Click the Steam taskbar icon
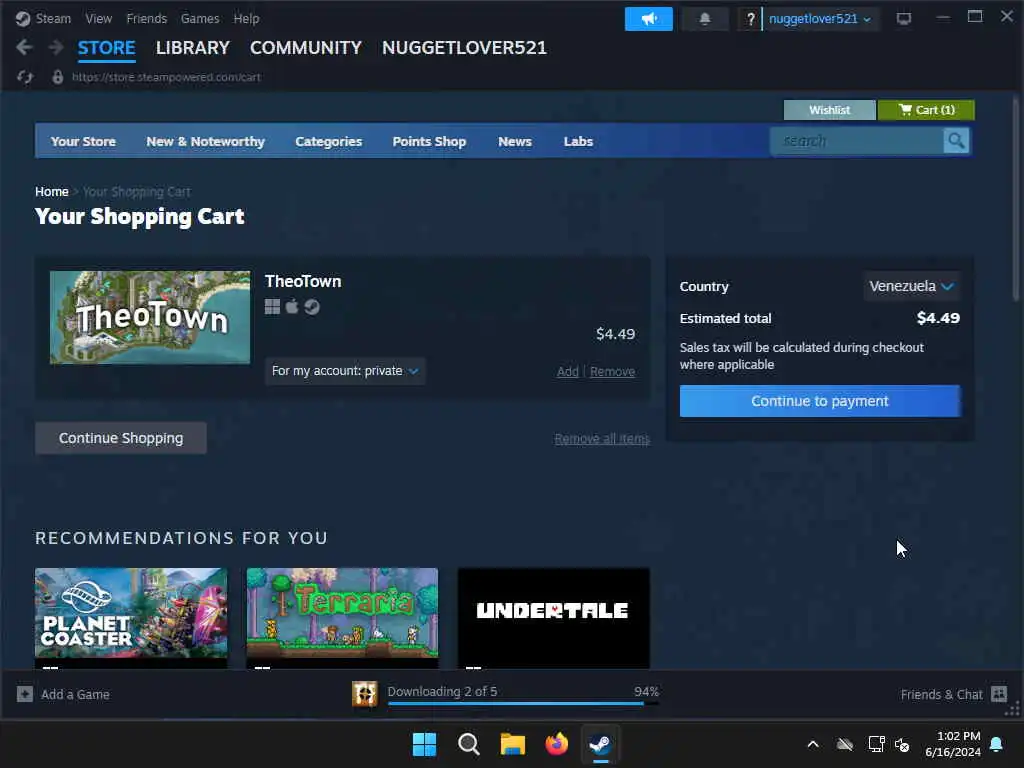Image resolution: width=1024 pixels, height=768 pixels. pyautogui.click(x=600, y=744)
